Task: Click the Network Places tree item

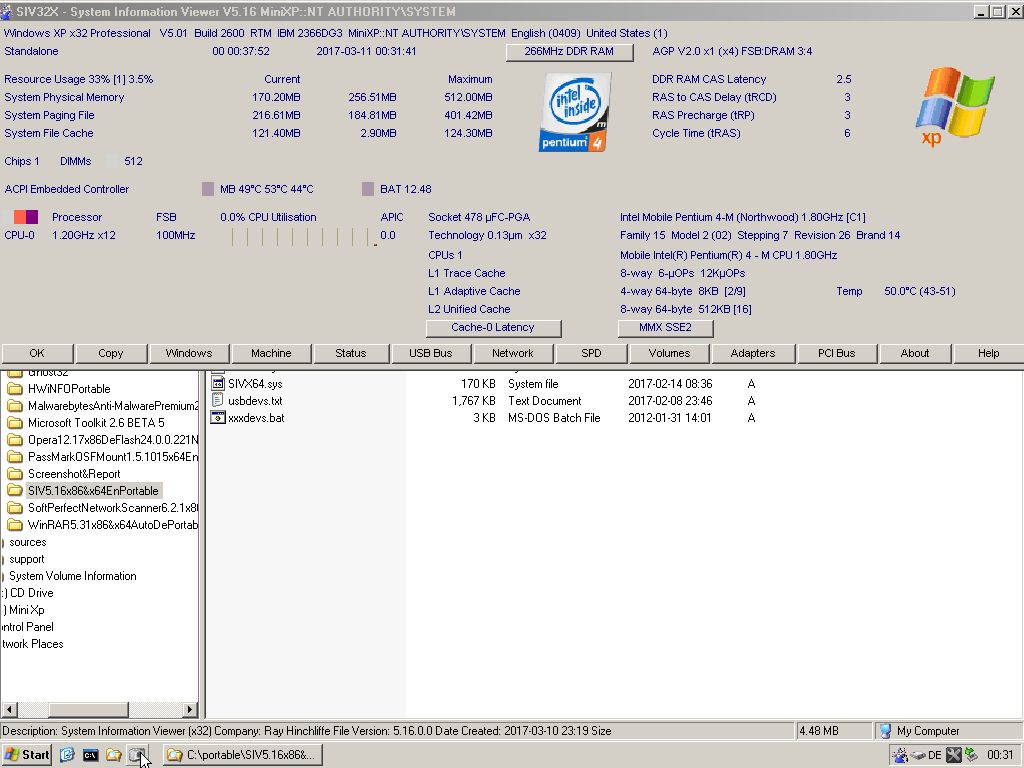Action: [x=33, y=644]
